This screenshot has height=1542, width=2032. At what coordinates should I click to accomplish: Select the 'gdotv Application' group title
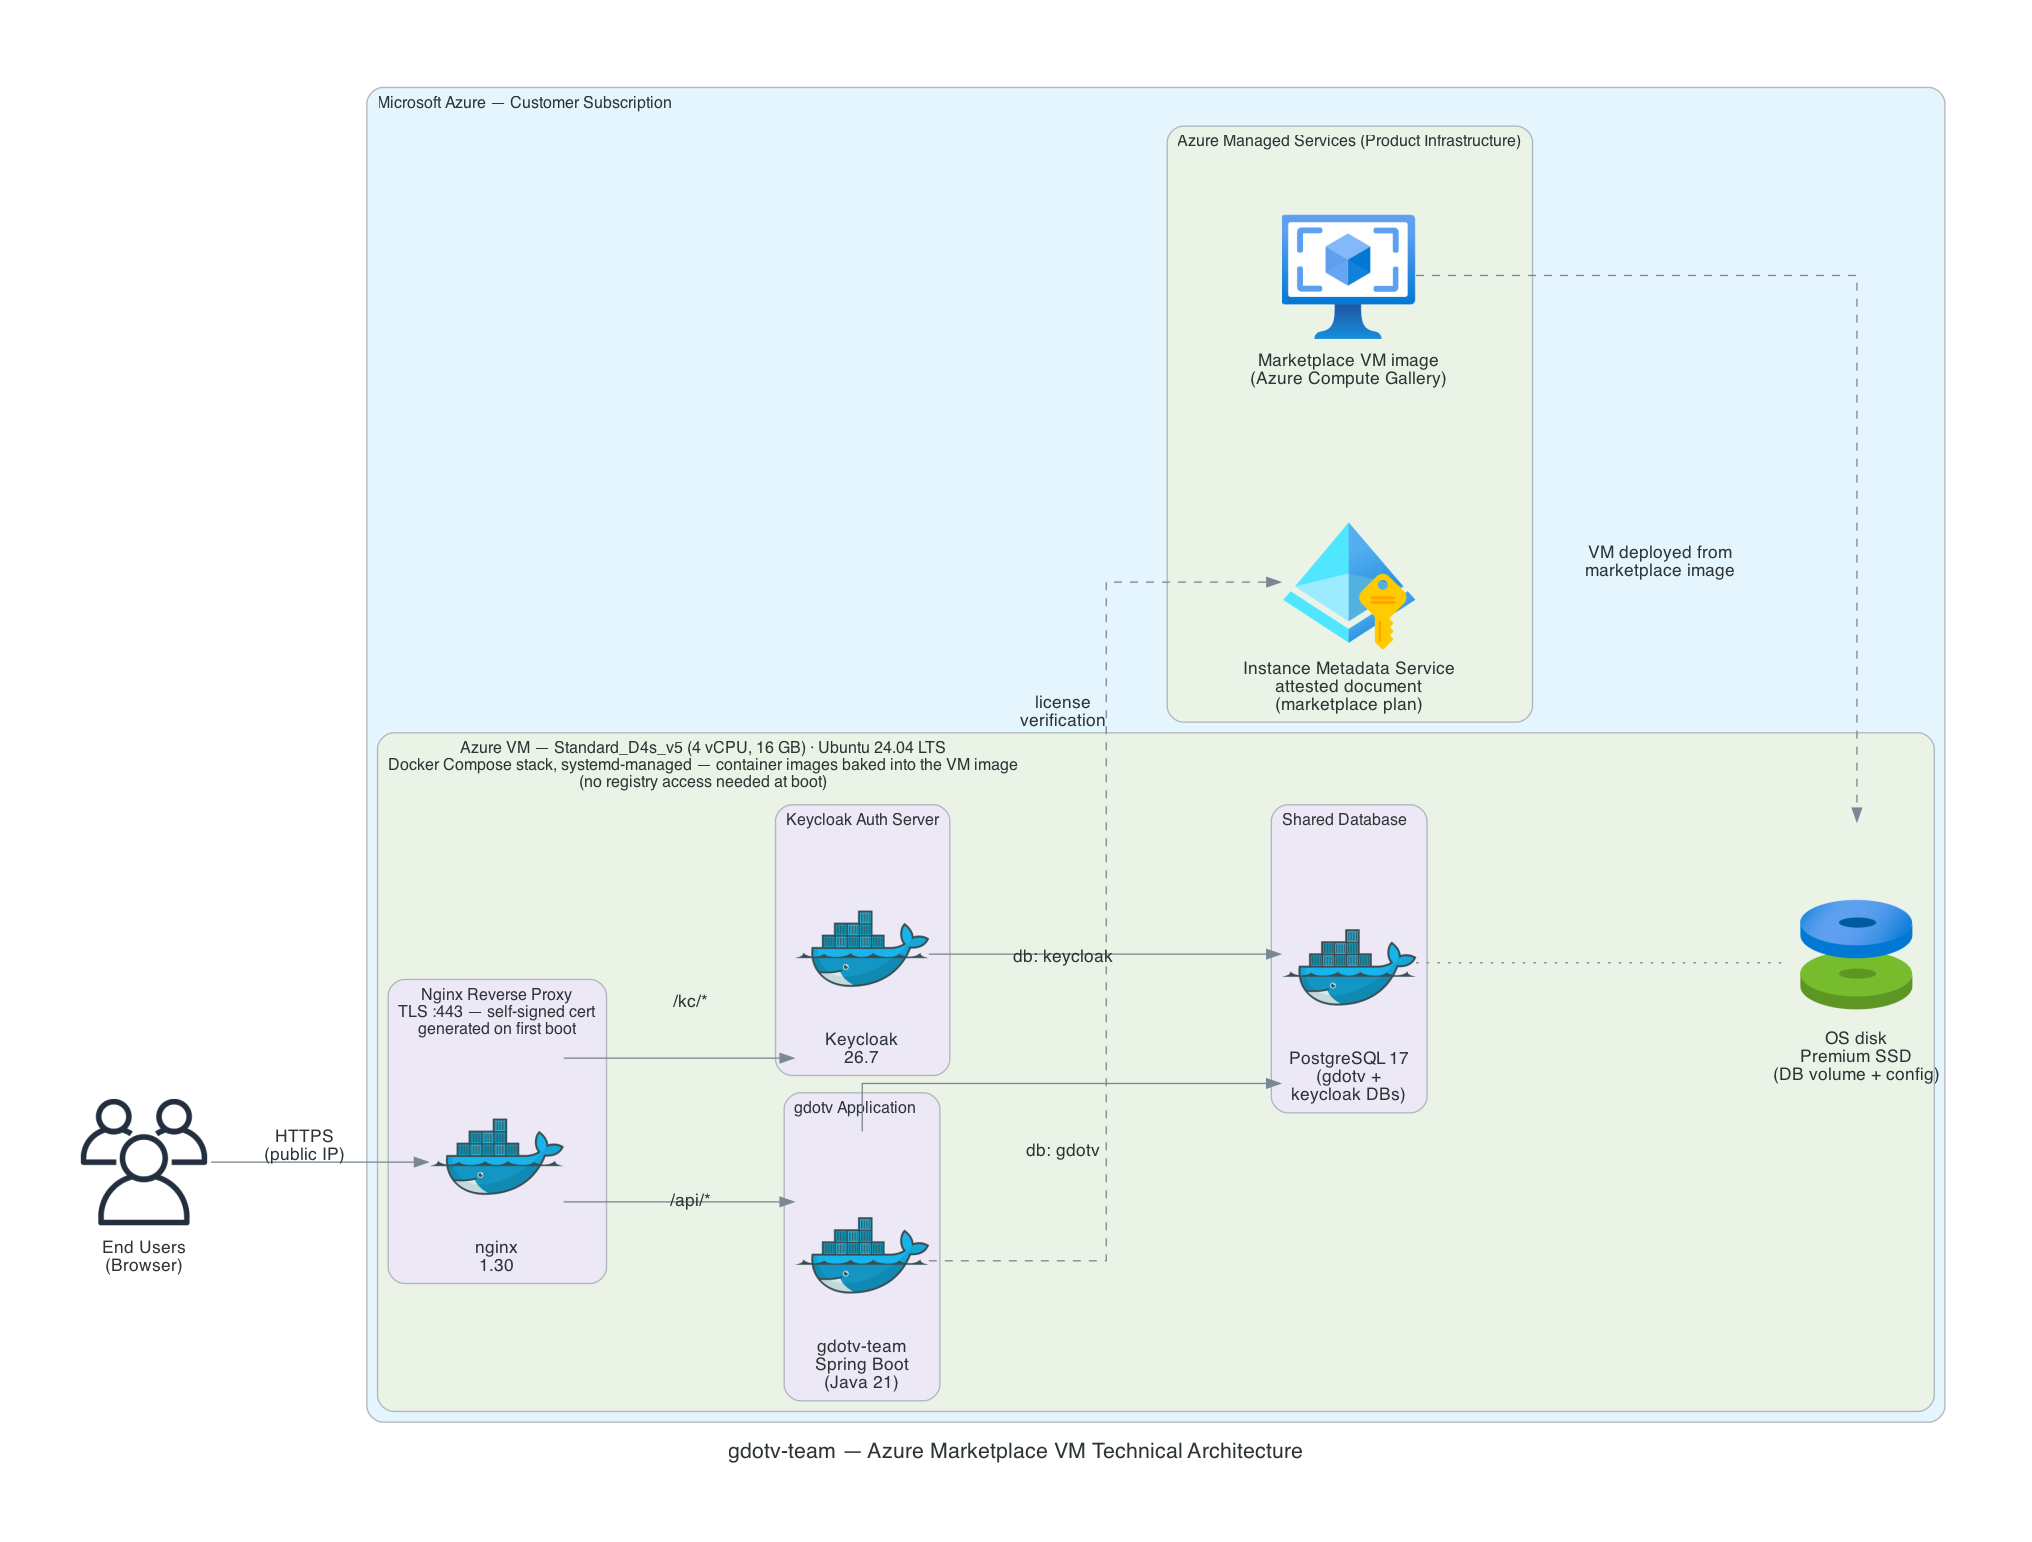855,1107
